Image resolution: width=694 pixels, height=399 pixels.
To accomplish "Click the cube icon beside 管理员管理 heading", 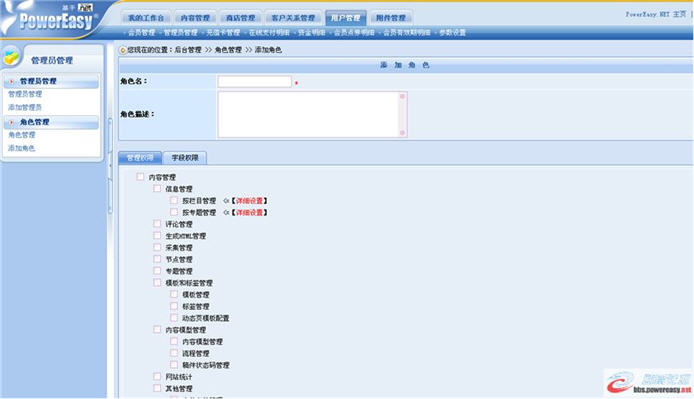I will point(12,57).
